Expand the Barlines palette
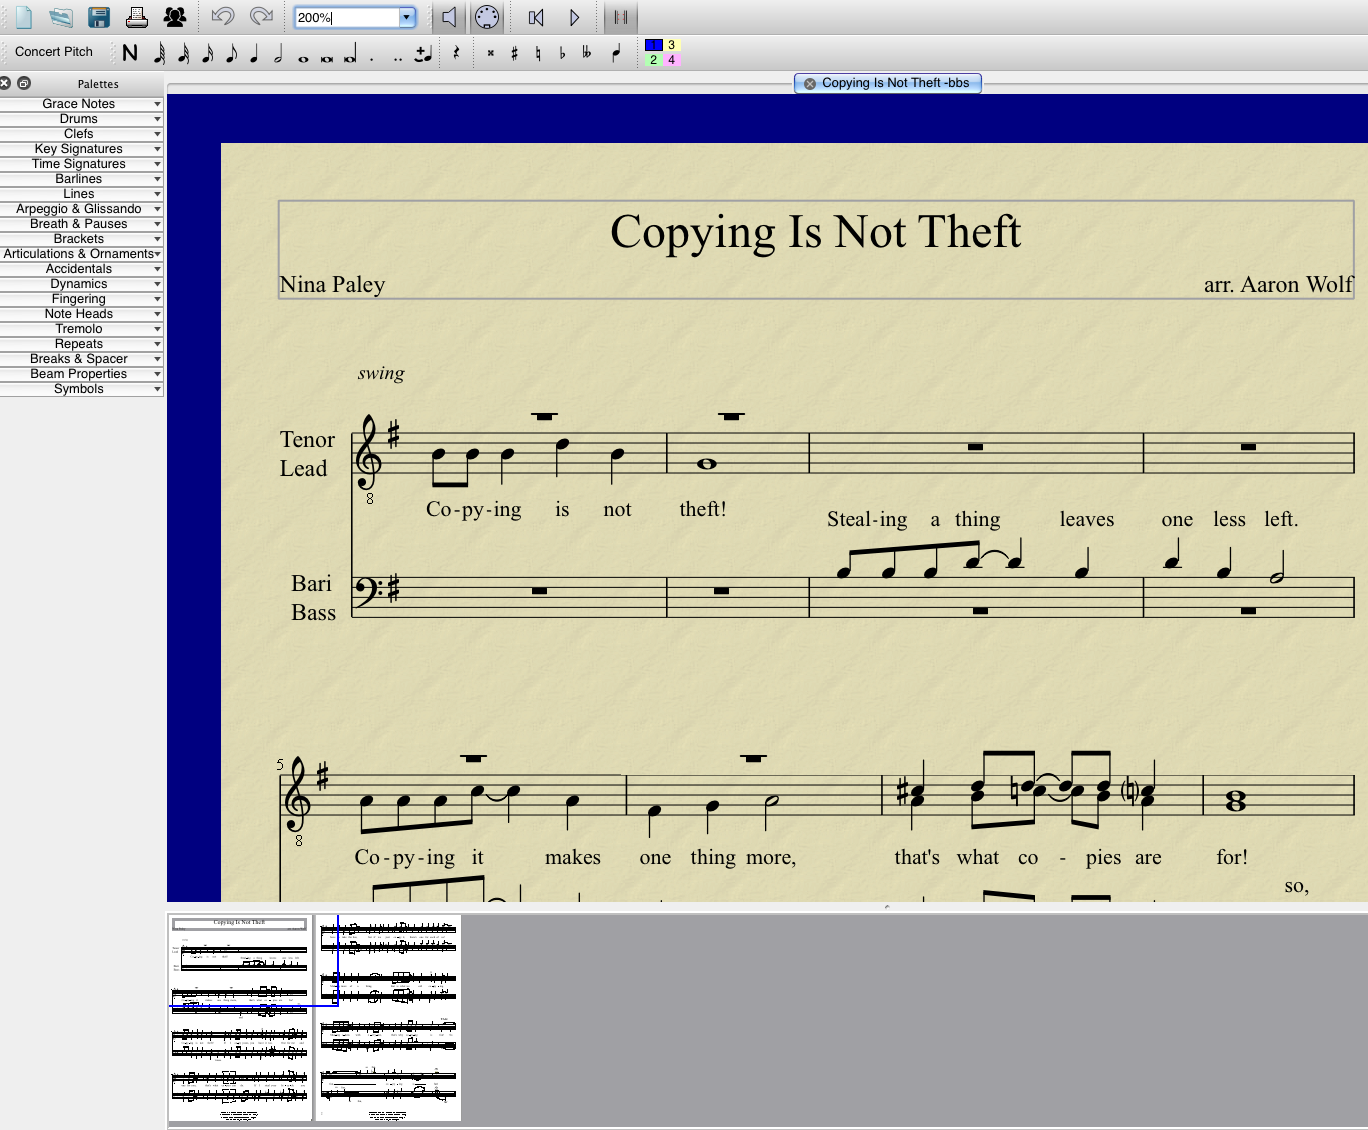1368x1130 pixels. point(81,179)
